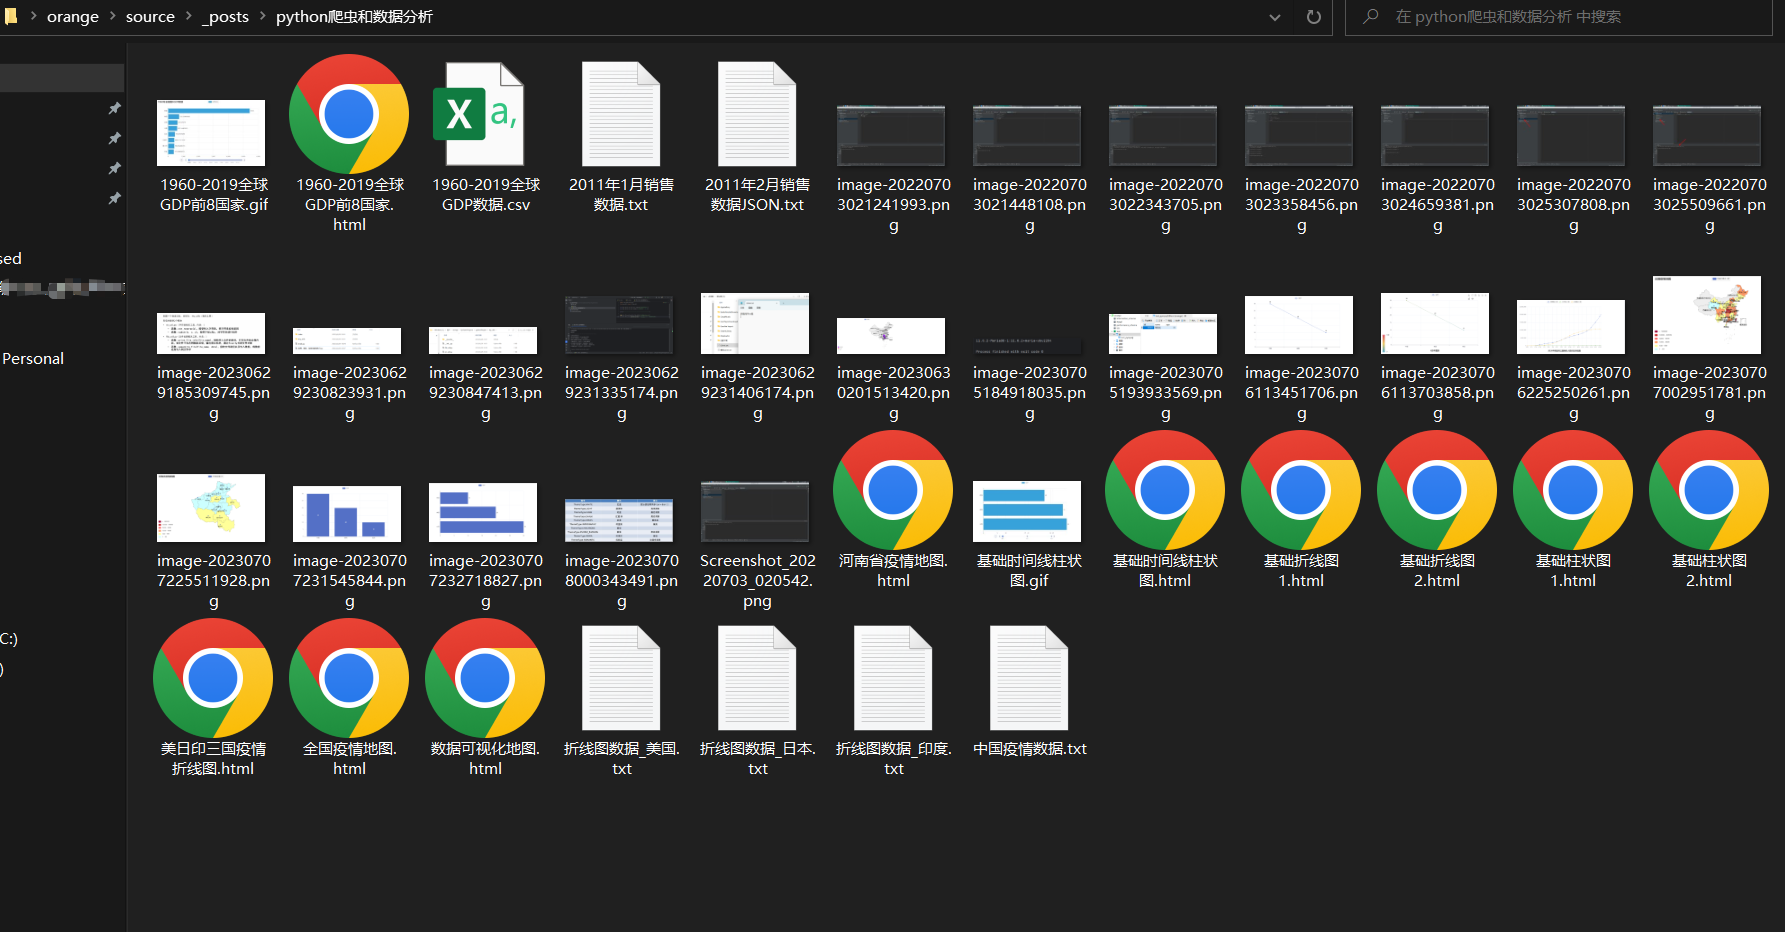Select the image-20230708000343491.png thumbnail

[x=619, y=520]
